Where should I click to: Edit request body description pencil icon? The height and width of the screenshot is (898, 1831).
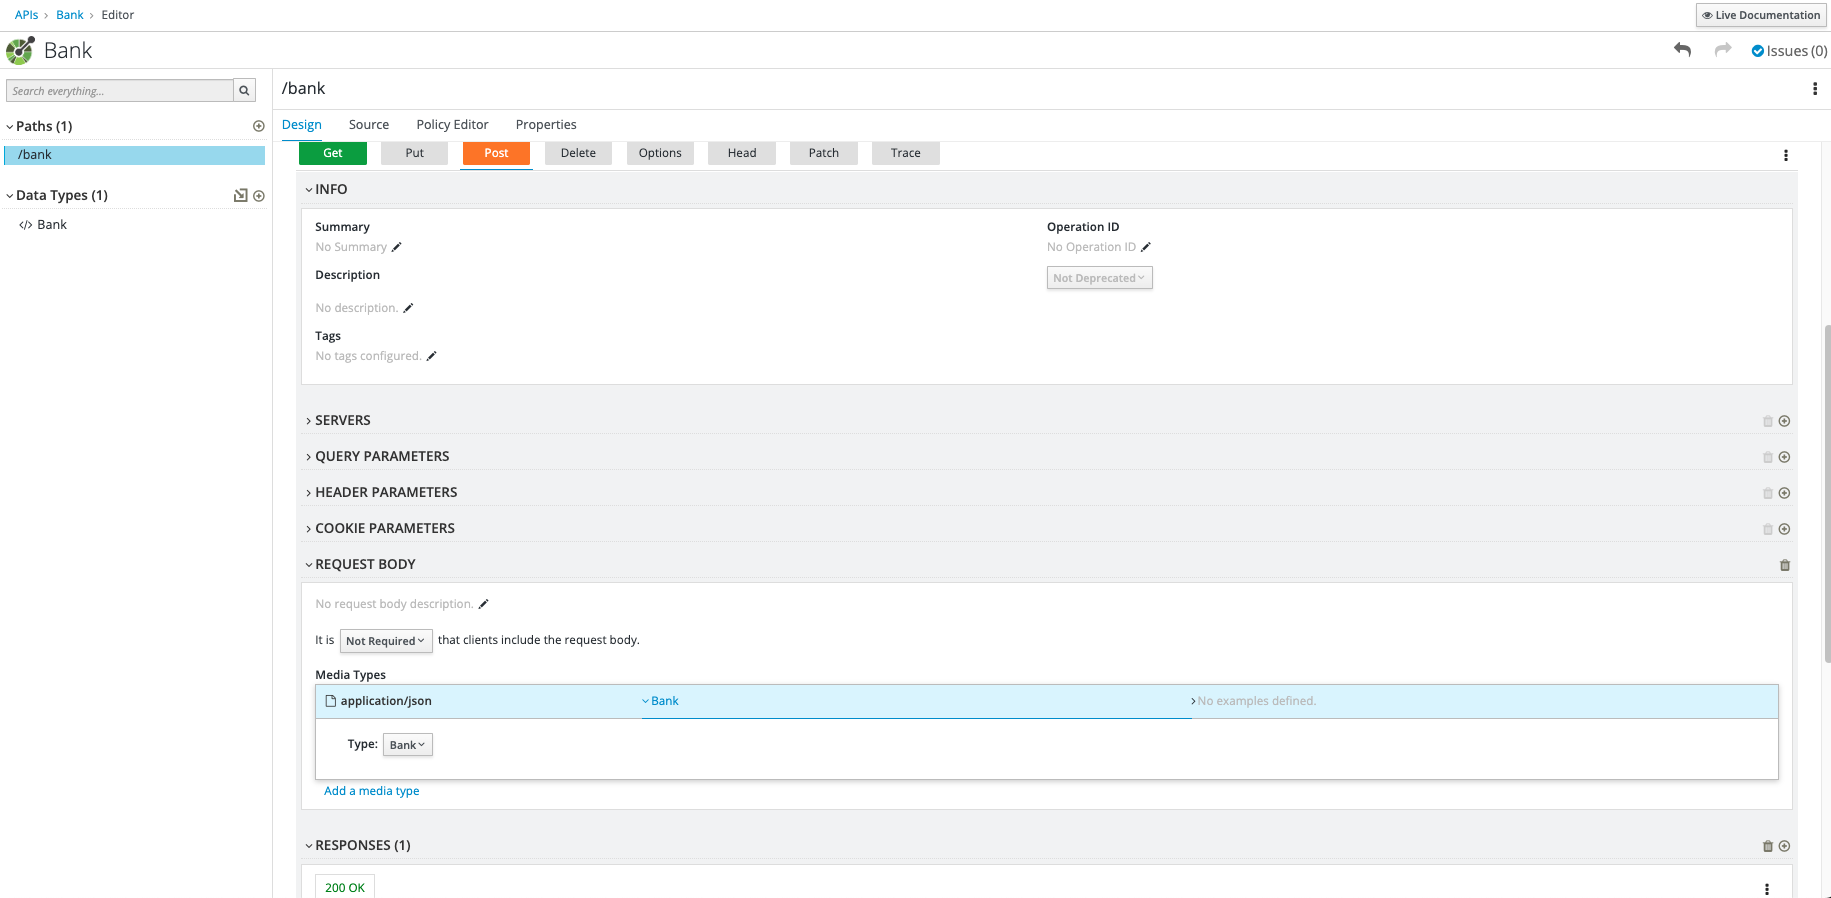(483, 604)
